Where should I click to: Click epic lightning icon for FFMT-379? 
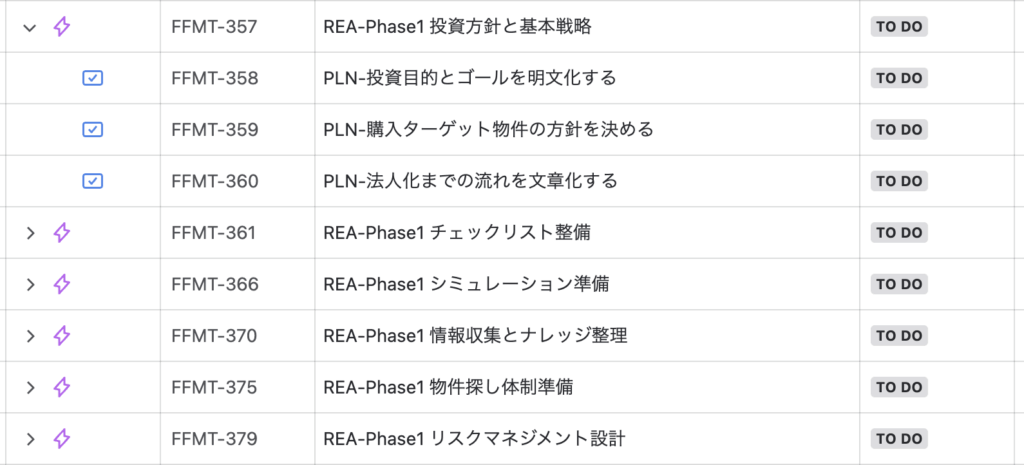[61, 438]
